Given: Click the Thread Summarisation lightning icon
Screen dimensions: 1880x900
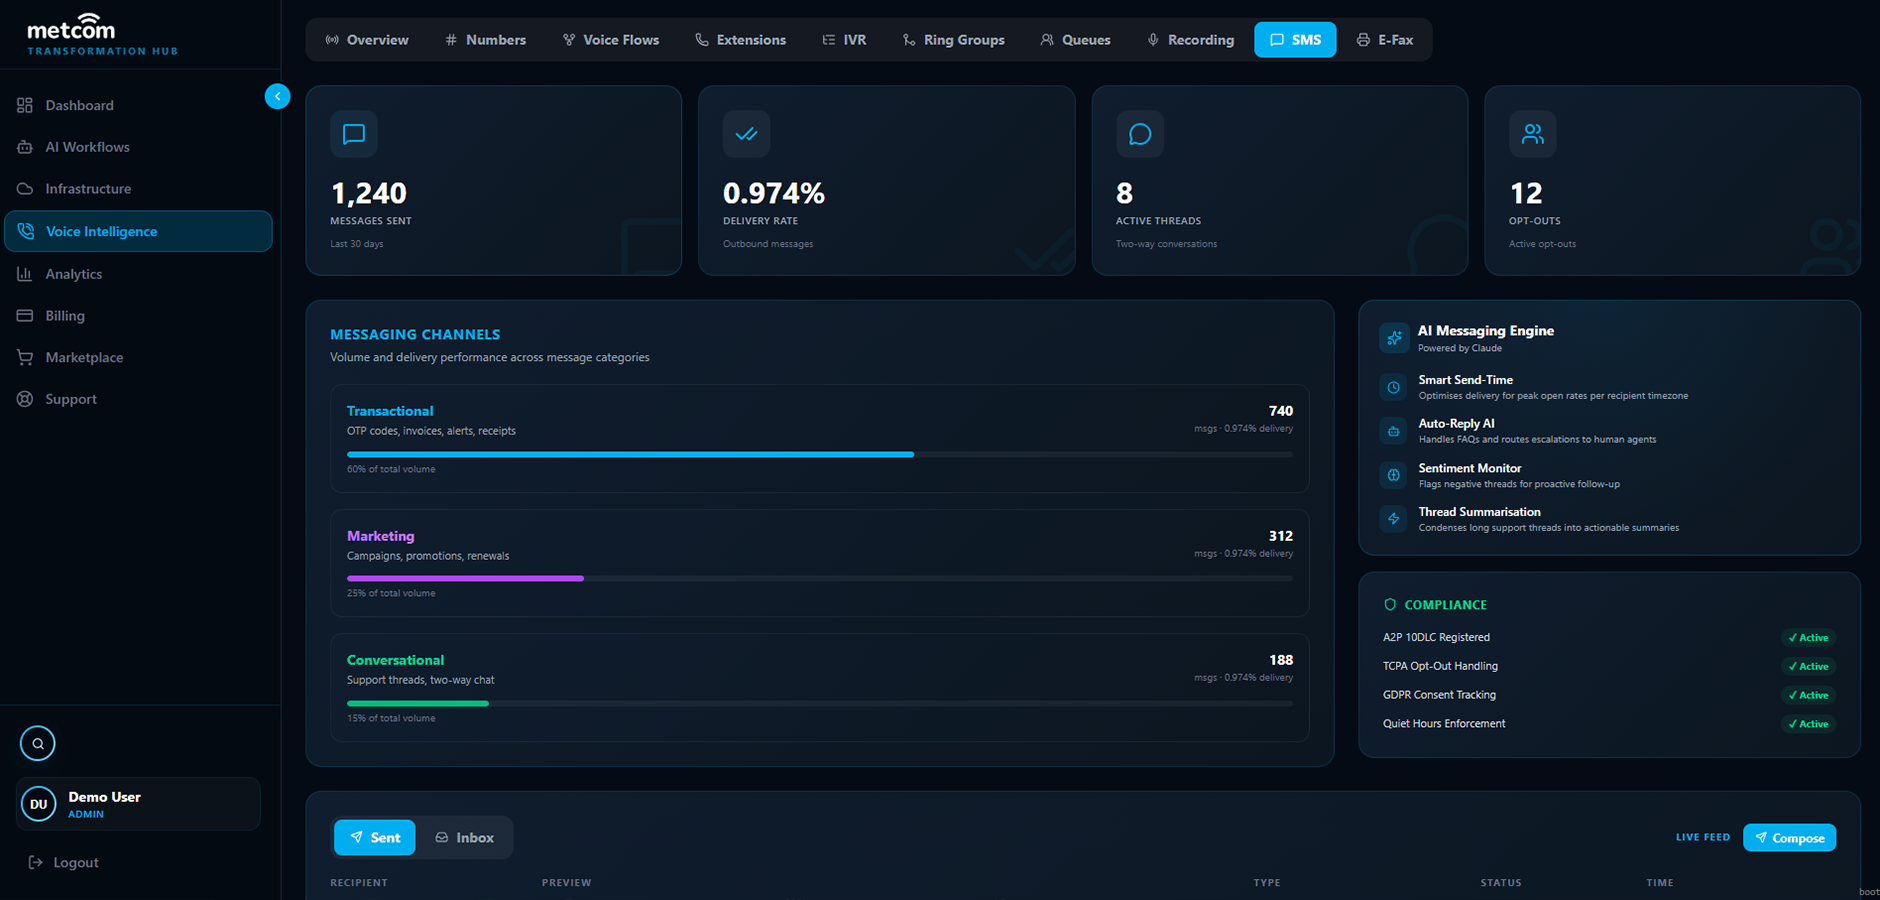Looking at the screenshot, I should pyautogui.click(x=1394, y=519).
